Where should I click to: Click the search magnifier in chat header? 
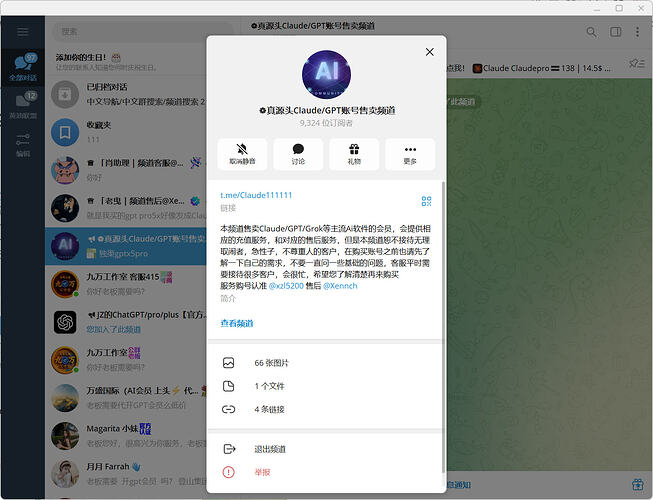coord(591,32)
